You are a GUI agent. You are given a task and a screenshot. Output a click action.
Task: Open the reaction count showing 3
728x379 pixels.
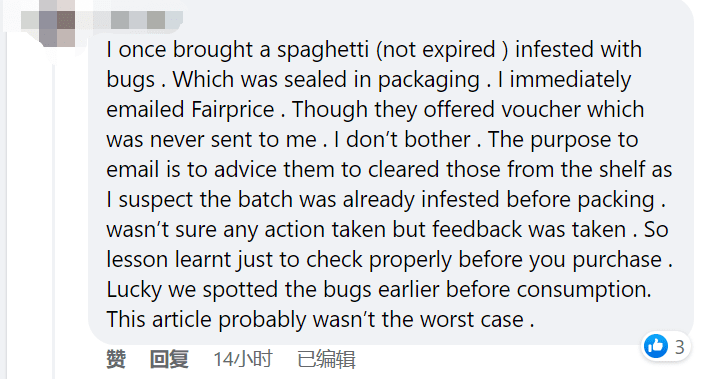tap(680, 347)
